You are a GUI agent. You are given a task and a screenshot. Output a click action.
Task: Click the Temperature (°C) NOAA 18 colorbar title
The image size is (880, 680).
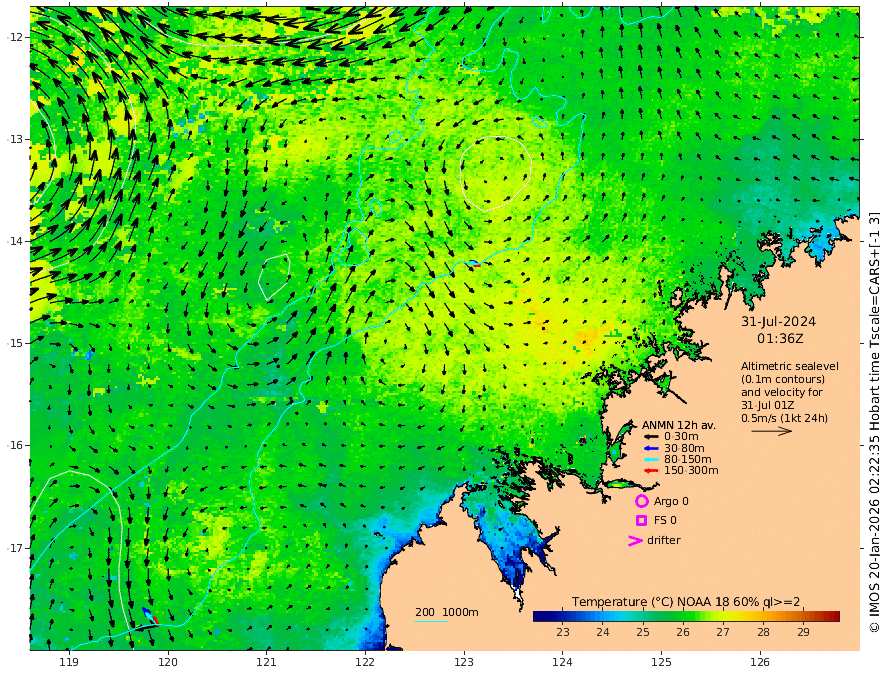(x=686, y=603)
